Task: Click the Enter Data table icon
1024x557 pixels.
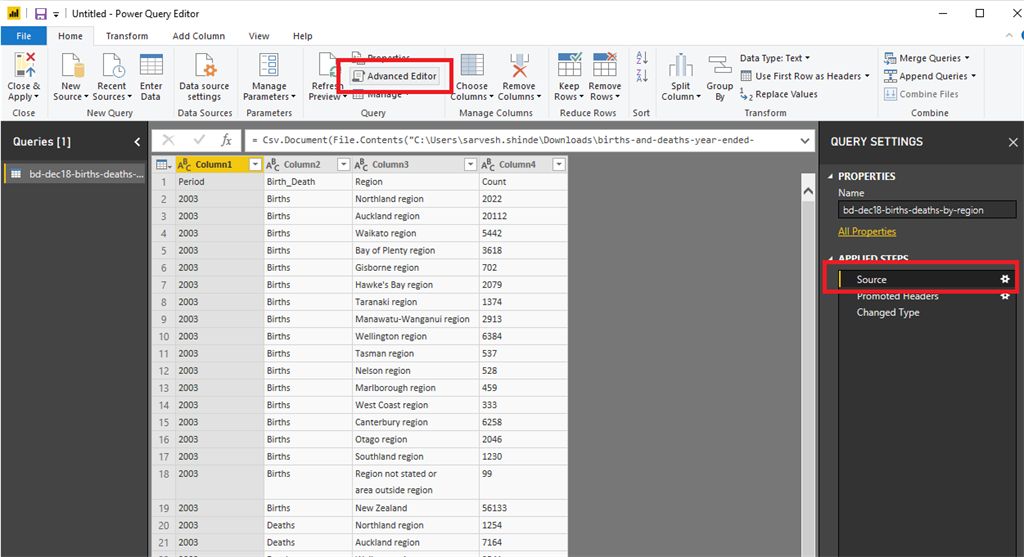Action: coord(151,66)
